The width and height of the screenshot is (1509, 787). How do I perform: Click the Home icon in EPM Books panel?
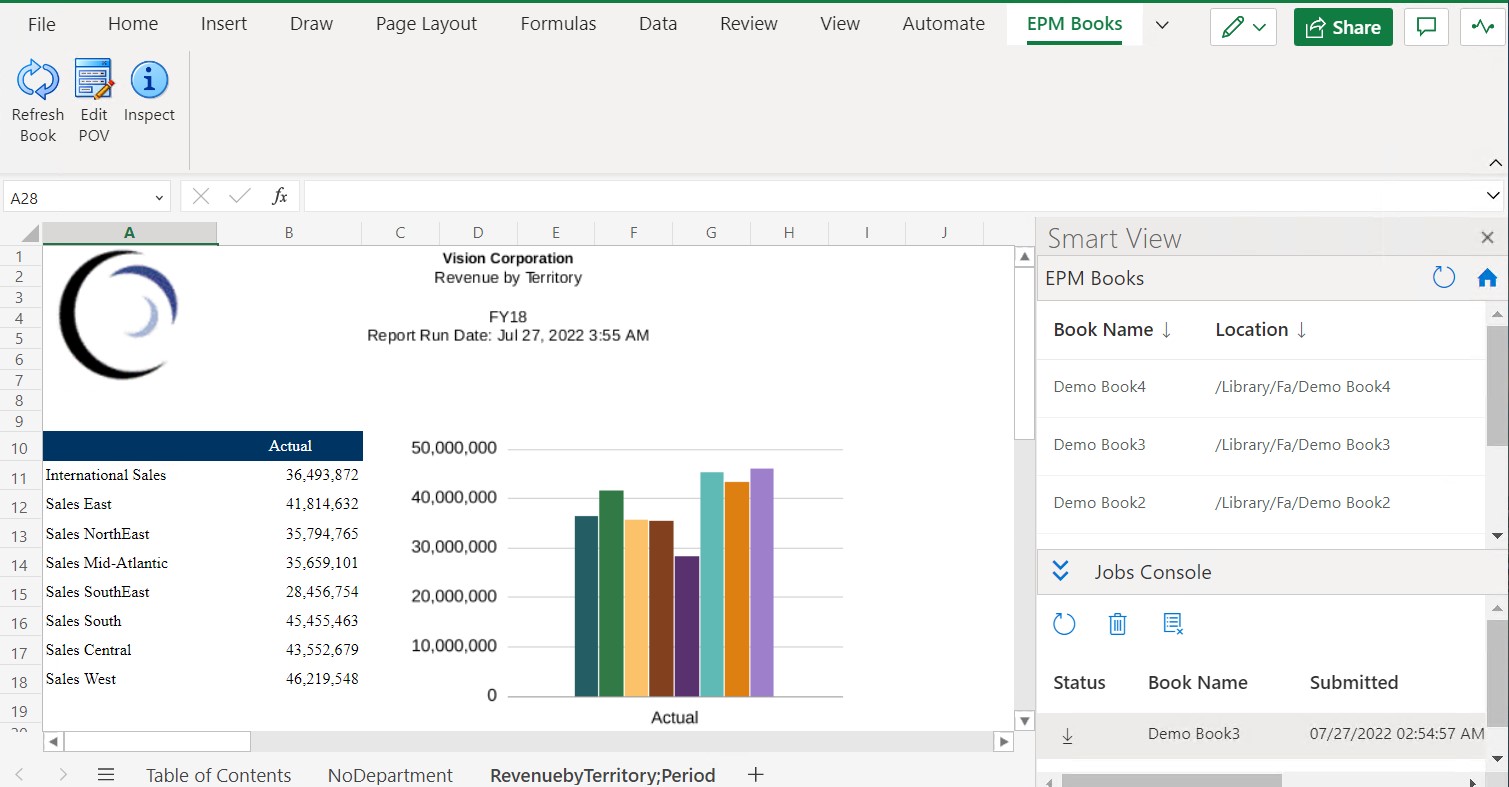point(1487,278)
